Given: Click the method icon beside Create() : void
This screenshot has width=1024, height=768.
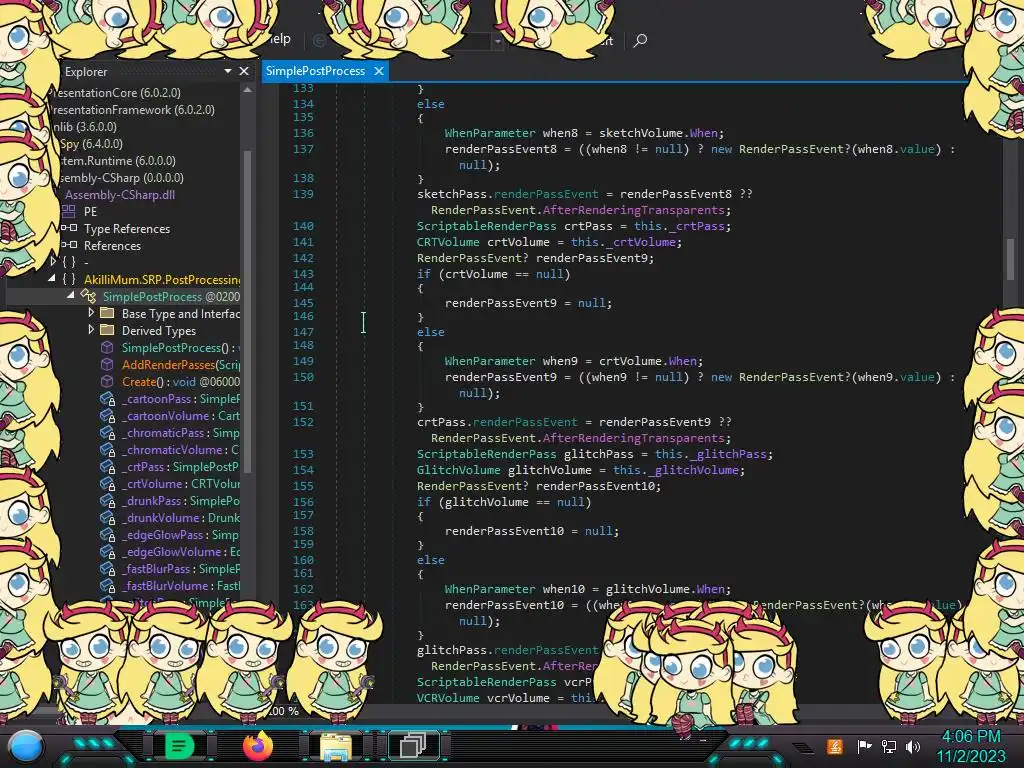Looking at the screenshot, I should point(107,381).
